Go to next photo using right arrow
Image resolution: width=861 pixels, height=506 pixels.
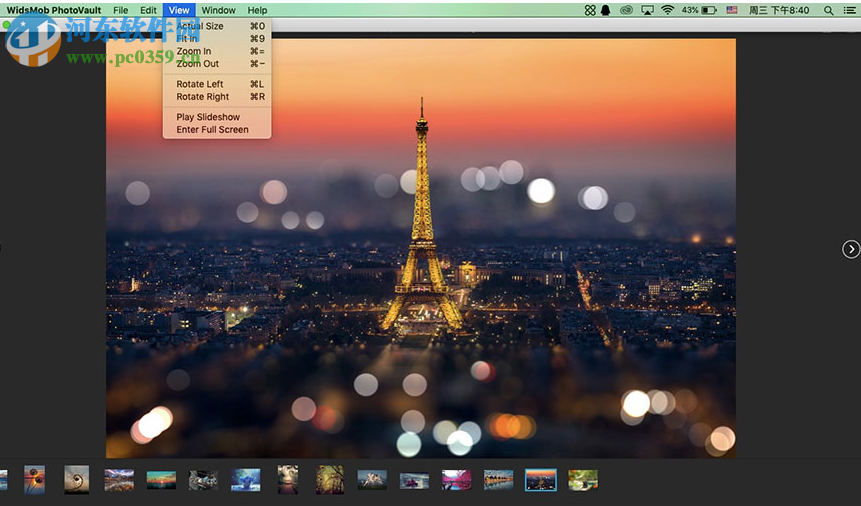click(x=851, y=249)
